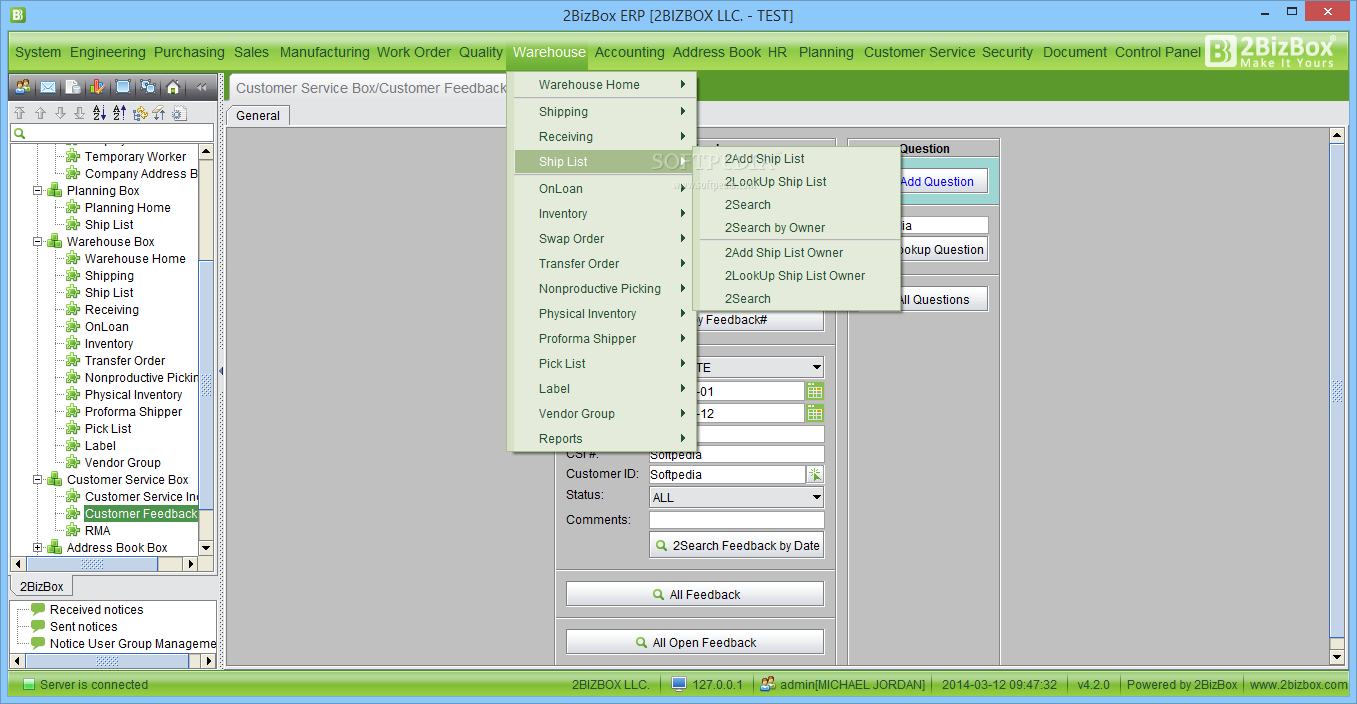Expand the Pick List submenu in Warehouse menu

pos(604,363)
